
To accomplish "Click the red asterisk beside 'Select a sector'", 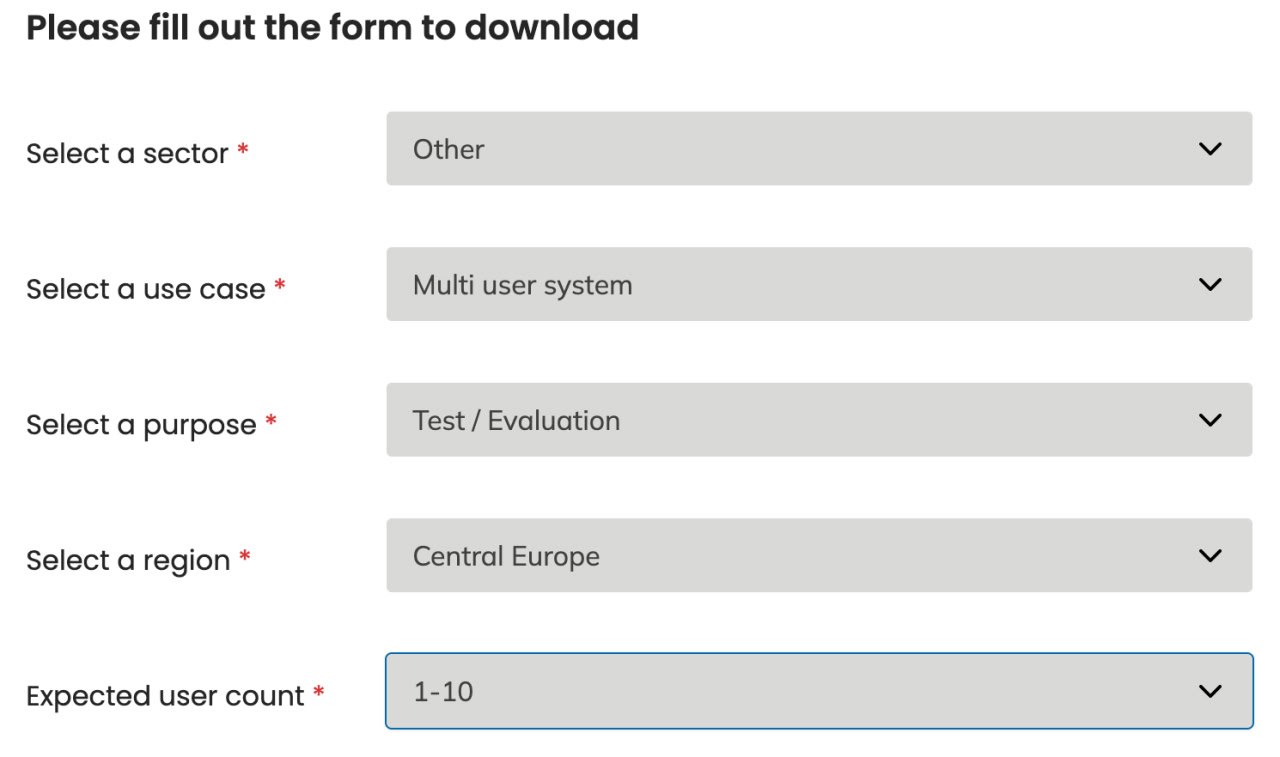I will pyautogui.click(x=243, y=152).
